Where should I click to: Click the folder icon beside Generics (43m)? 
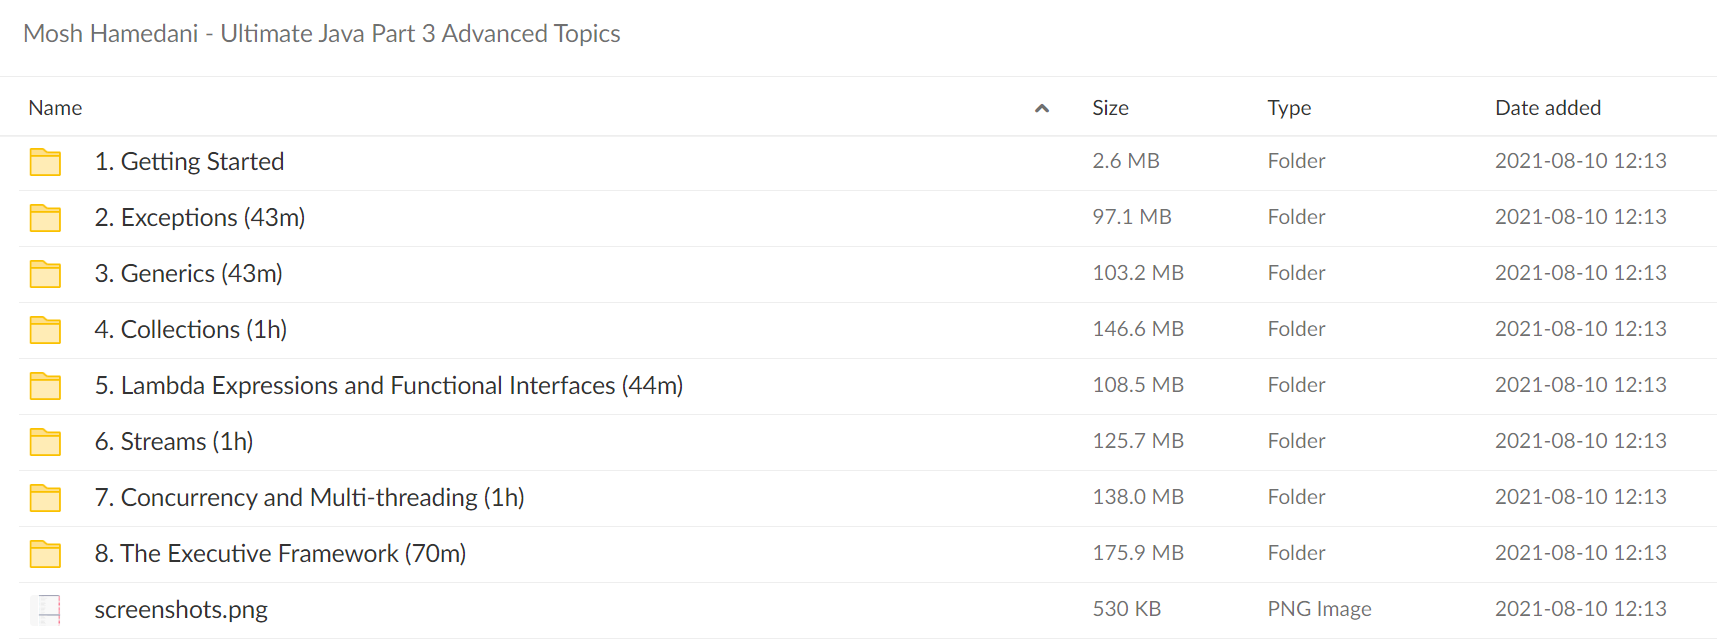point(45,274)
